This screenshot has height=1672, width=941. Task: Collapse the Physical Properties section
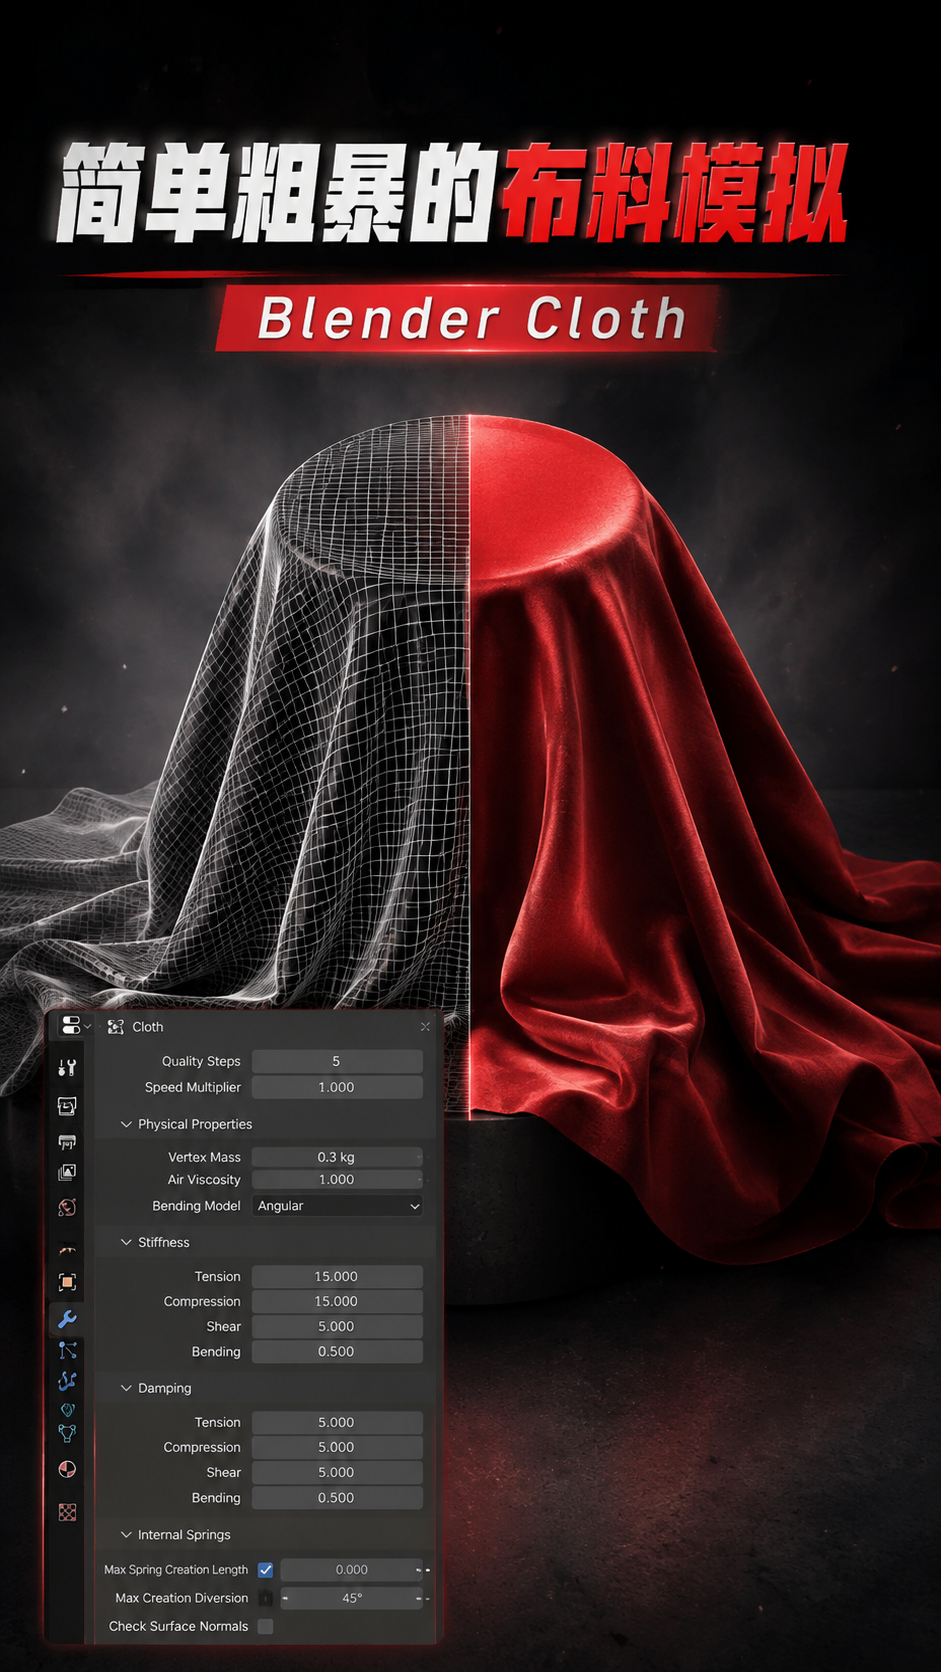point(126,1124)
